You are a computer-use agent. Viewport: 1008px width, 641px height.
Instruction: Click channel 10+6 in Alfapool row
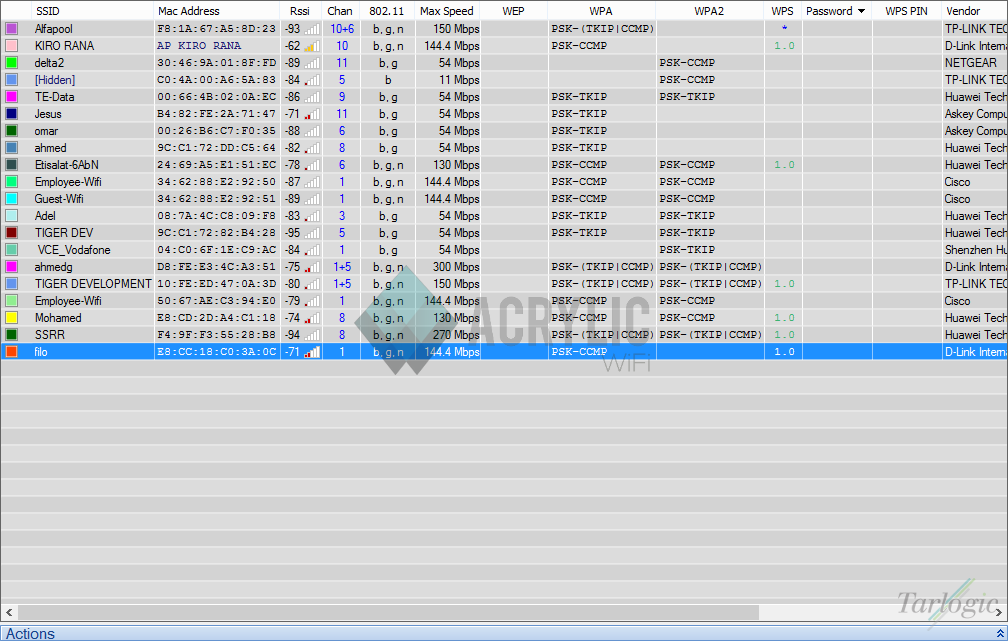(342, 28)
